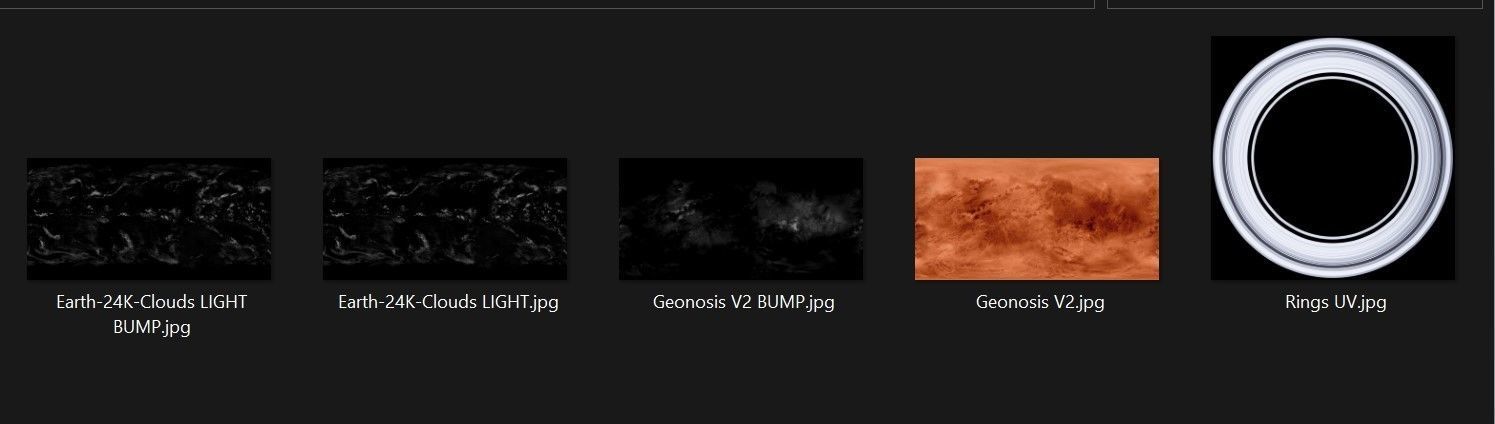Click the Earth-24K-Clouds LIGHT BUMP.jpg file name
This screenshot has width=1495, height=424.
click(x=152, y=314)
